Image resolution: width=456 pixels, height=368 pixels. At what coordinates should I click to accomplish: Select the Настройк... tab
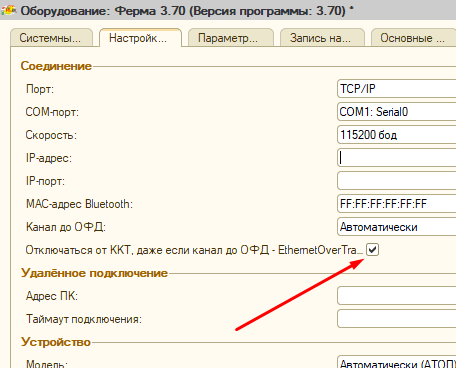pos(140,38)
